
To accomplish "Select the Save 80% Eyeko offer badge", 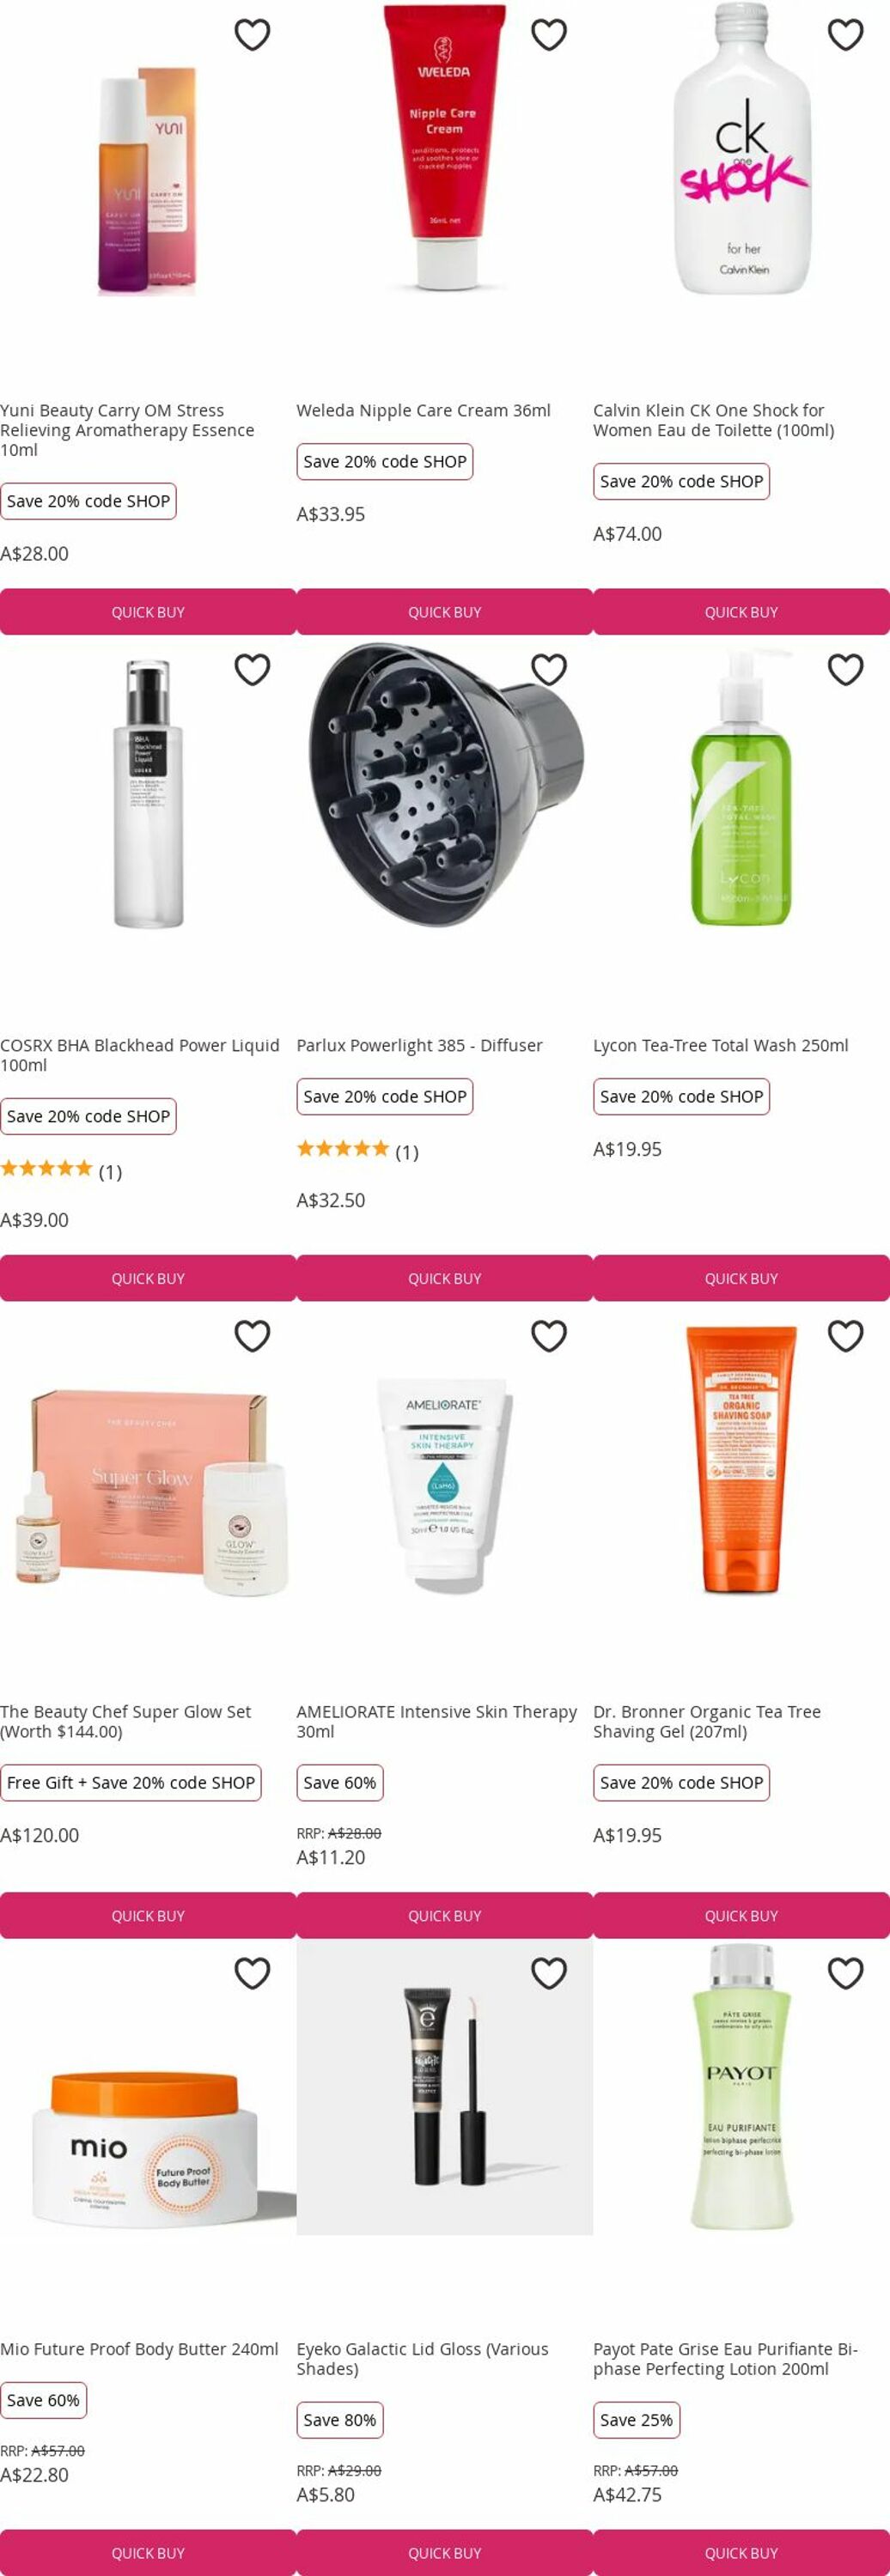I will 340,2419.
